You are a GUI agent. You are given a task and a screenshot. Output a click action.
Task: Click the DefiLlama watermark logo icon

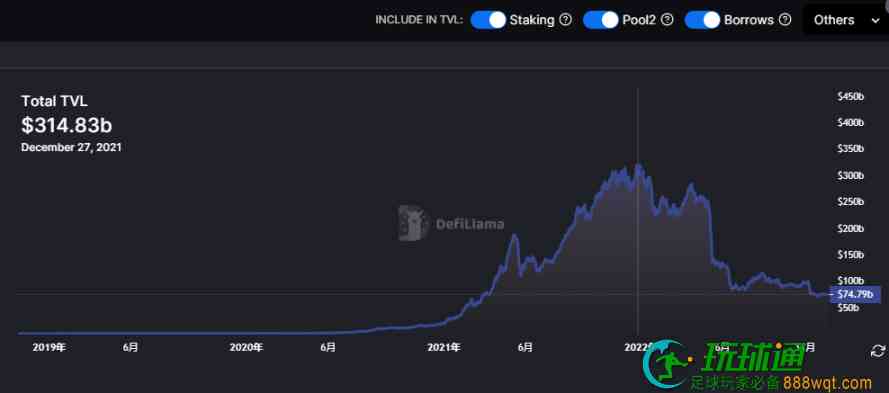[x=413, y=223]
